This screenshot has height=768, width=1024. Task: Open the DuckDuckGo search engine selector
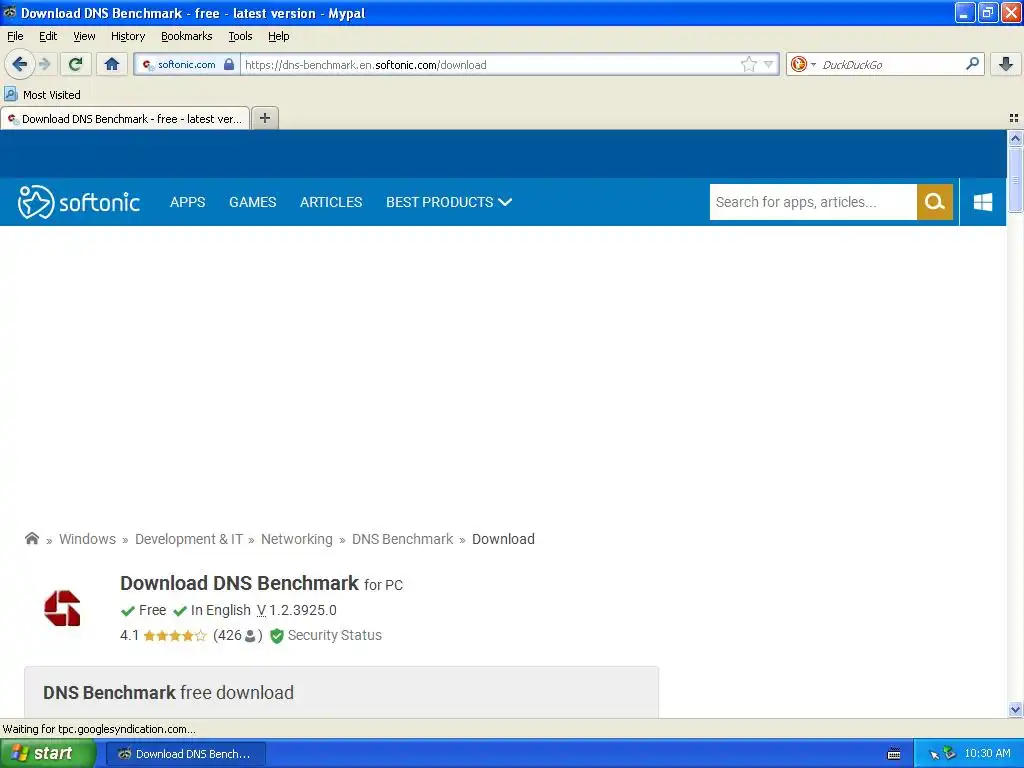click(x=803, y=64)
